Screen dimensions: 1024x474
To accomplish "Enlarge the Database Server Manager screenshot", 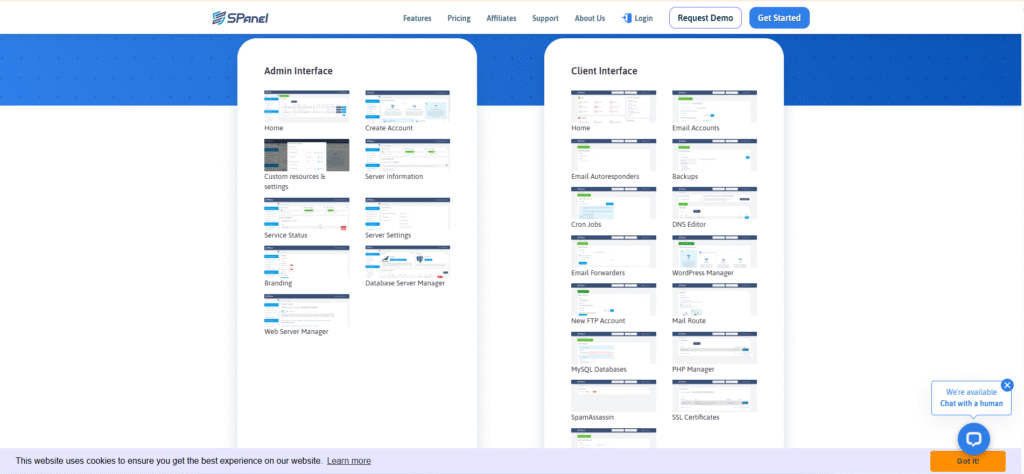I will 407,261.
